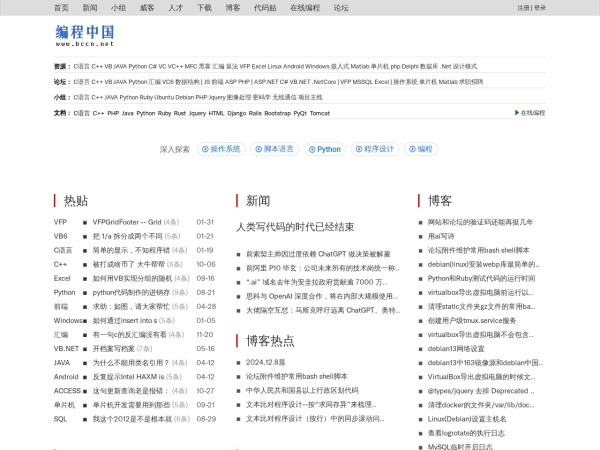This screenshot has height=450, width=600.
Task: Open the 论坛 top menu item
Action: pyautogui.click(x=341, y=7)
